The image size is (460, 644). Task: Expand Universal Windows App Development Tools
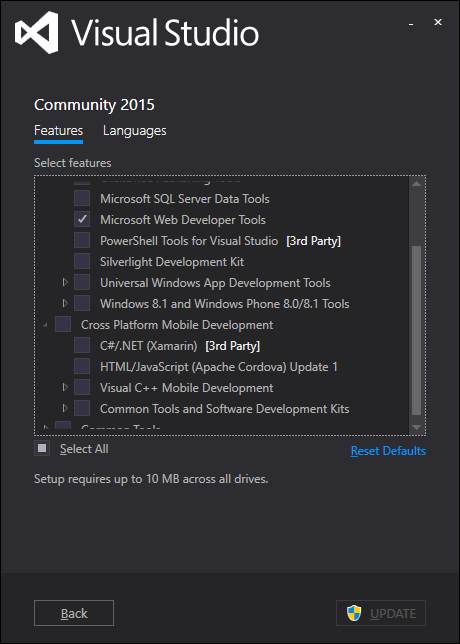click(64, 283)
